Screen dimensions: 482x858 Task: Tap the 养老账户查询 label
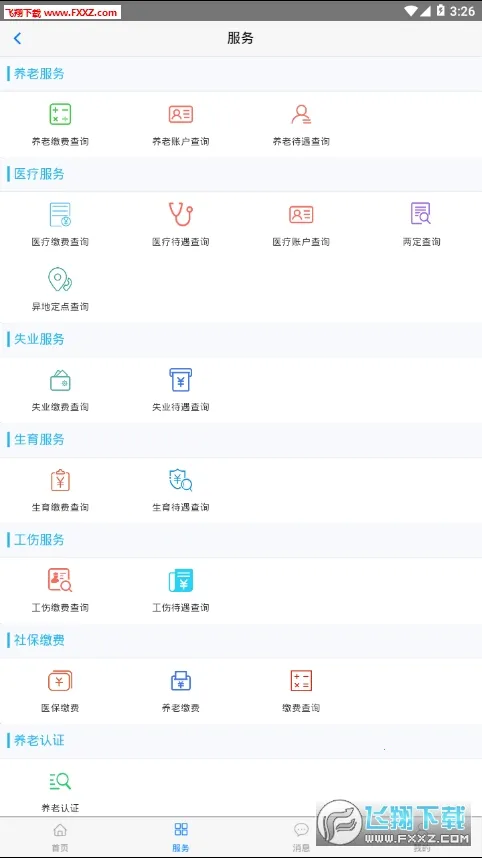point(181,142)
